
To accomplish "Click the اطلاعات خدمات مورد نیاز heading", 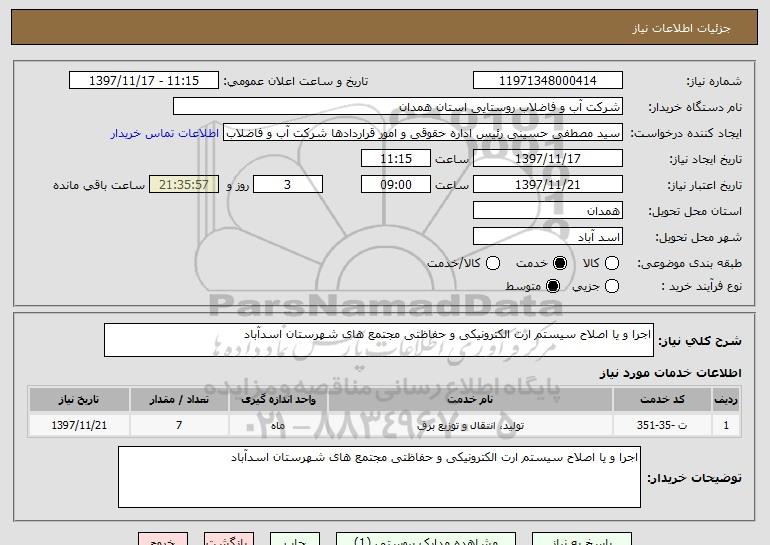I will point(670,373).
